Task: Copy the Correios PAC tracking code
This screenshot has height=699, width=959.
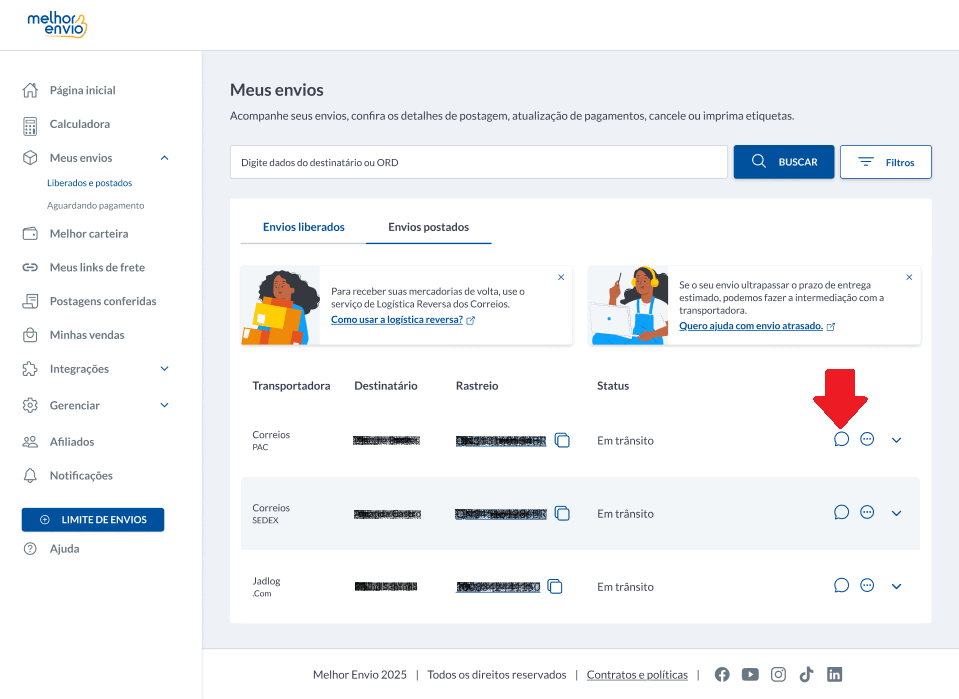Action: (562, 440)
